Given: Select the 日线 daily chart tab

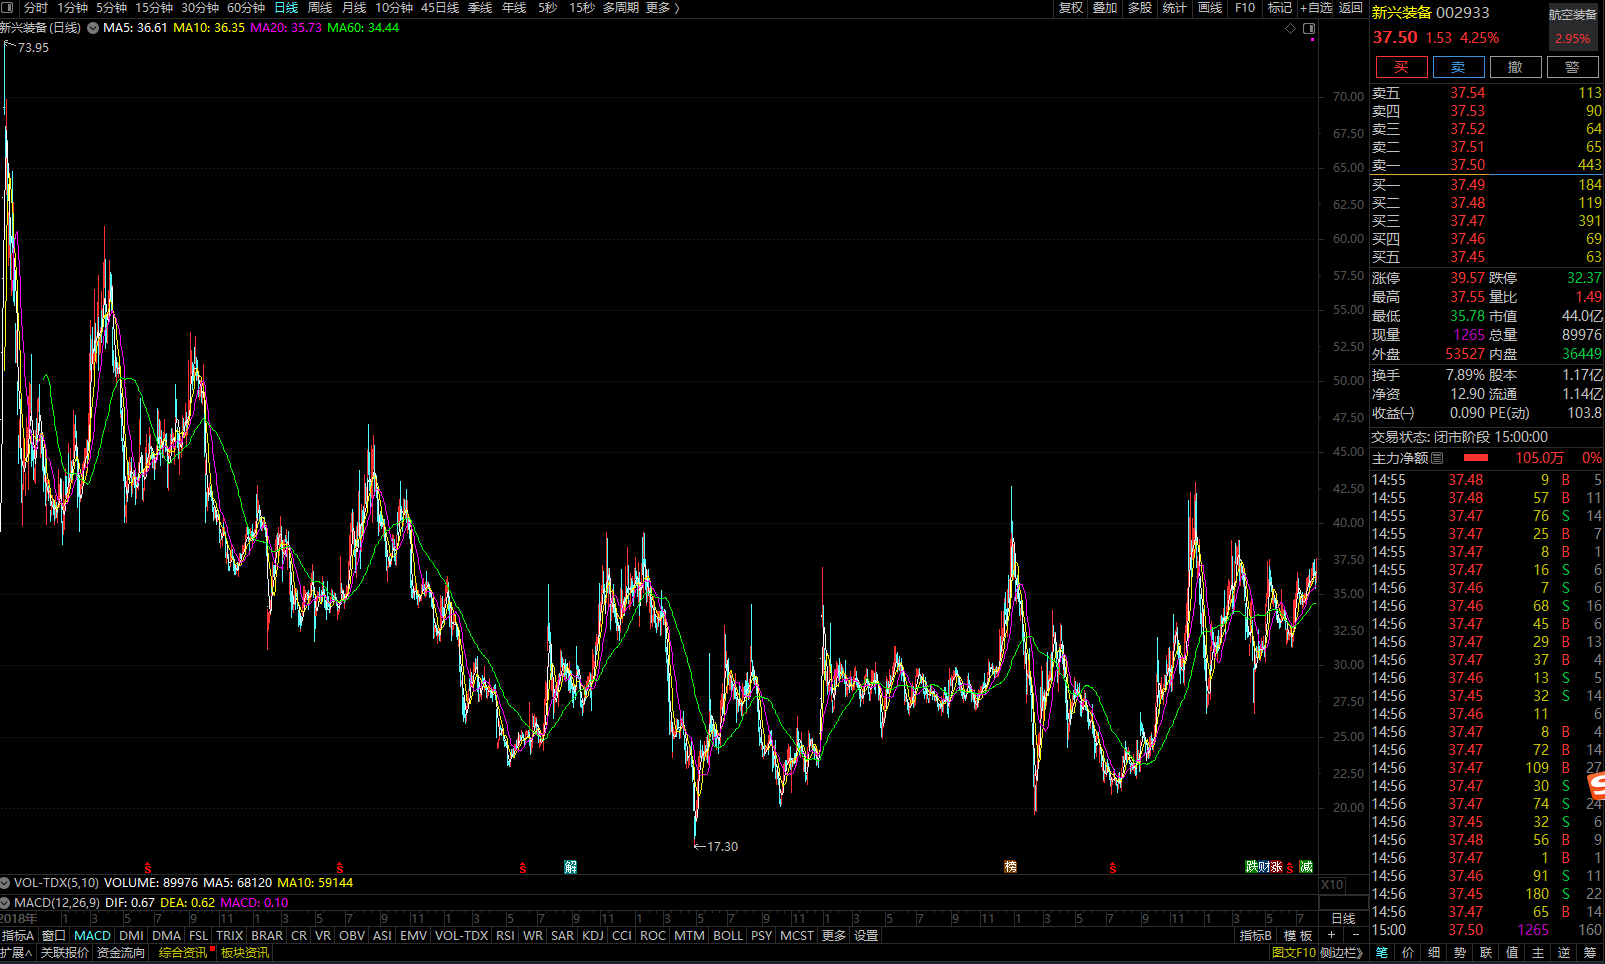Looking at the screenshot, I should pyautogui.click(x=286, y=8).
